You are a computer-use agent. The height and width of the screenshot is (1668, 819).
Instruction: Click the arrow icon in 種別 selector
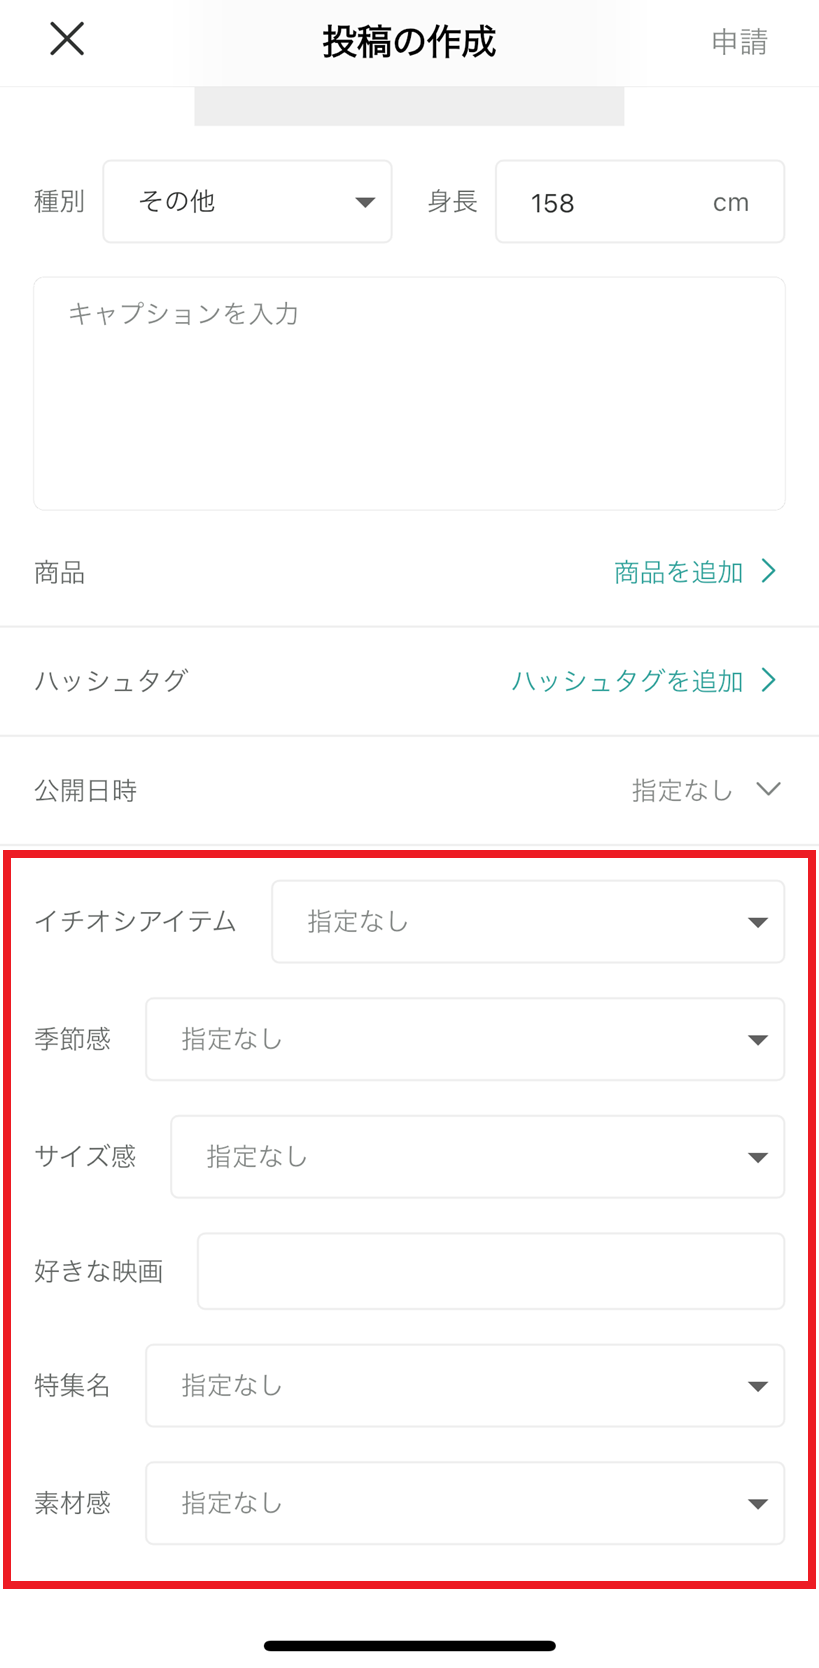[365, 202]
